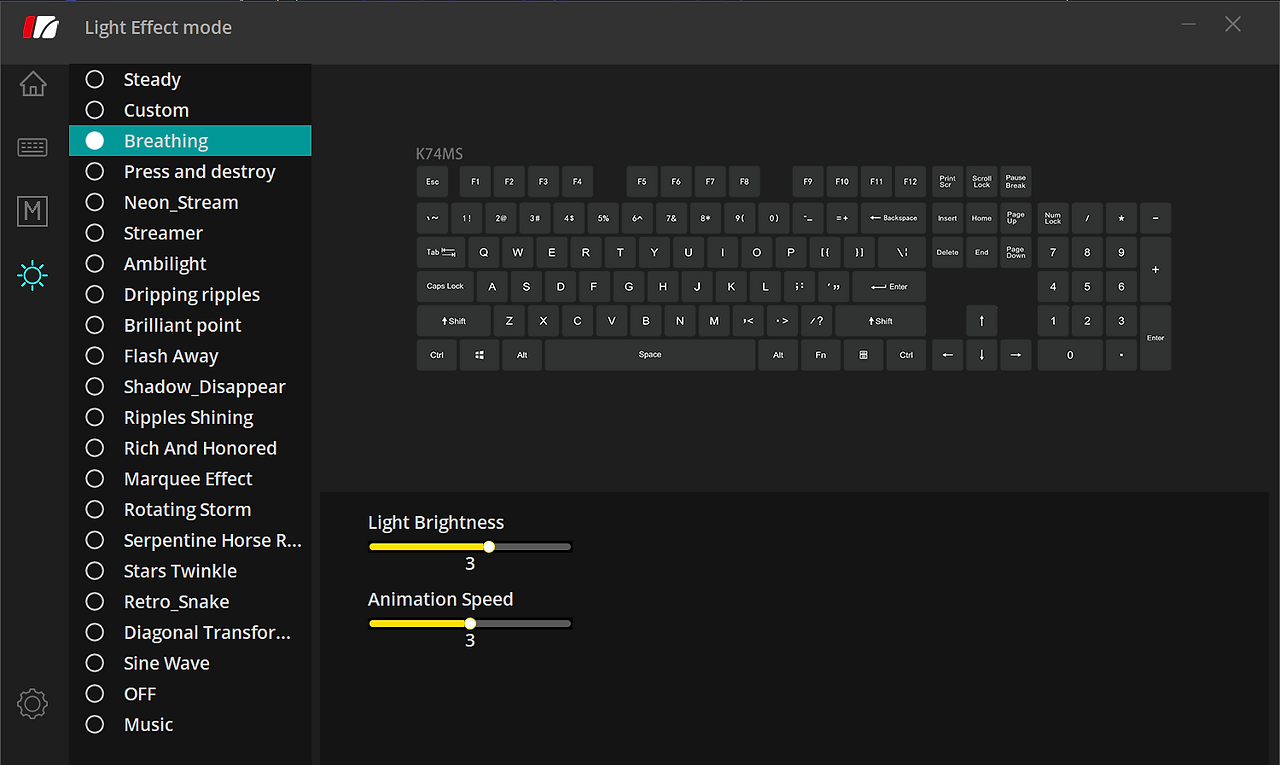This screenshot has height=765, width=1280.
Task: Select the Music light effect
Action: pos(190,725)
